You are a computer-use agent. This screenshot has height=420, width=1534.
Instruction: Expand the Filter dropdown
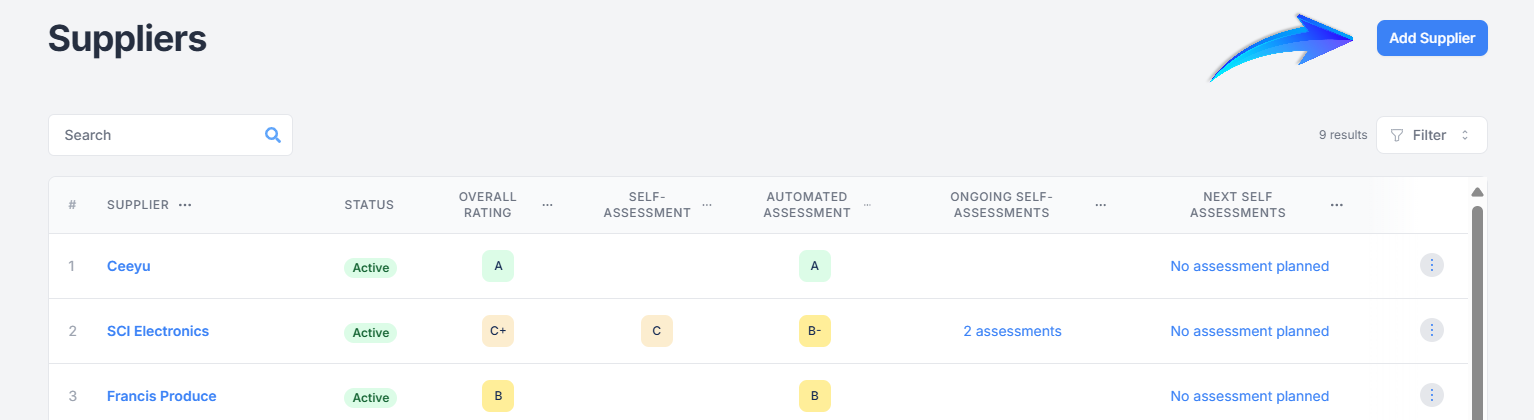click(1431, 135)
